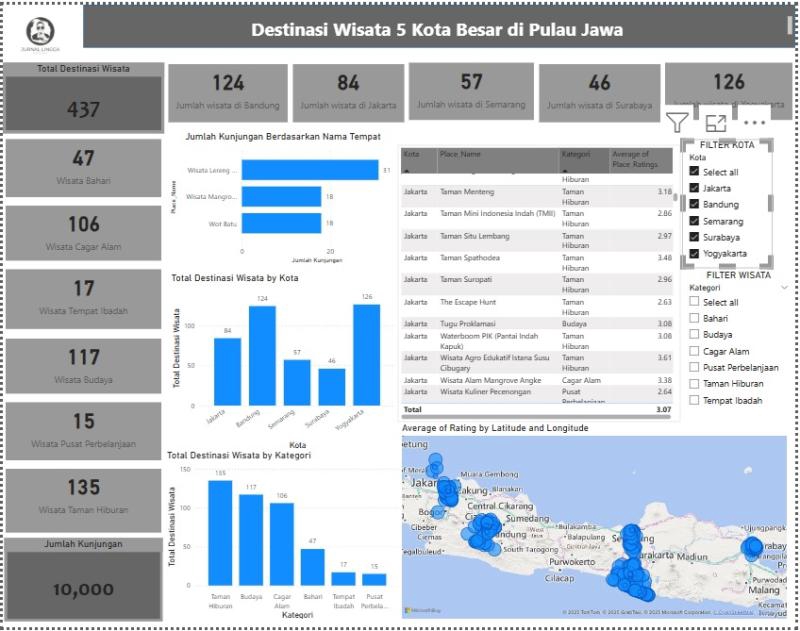Select the Taman Menteng row in the table
The height and width of the screenshot is (631, 800).
pyautogui.click(x=537, y=196)
